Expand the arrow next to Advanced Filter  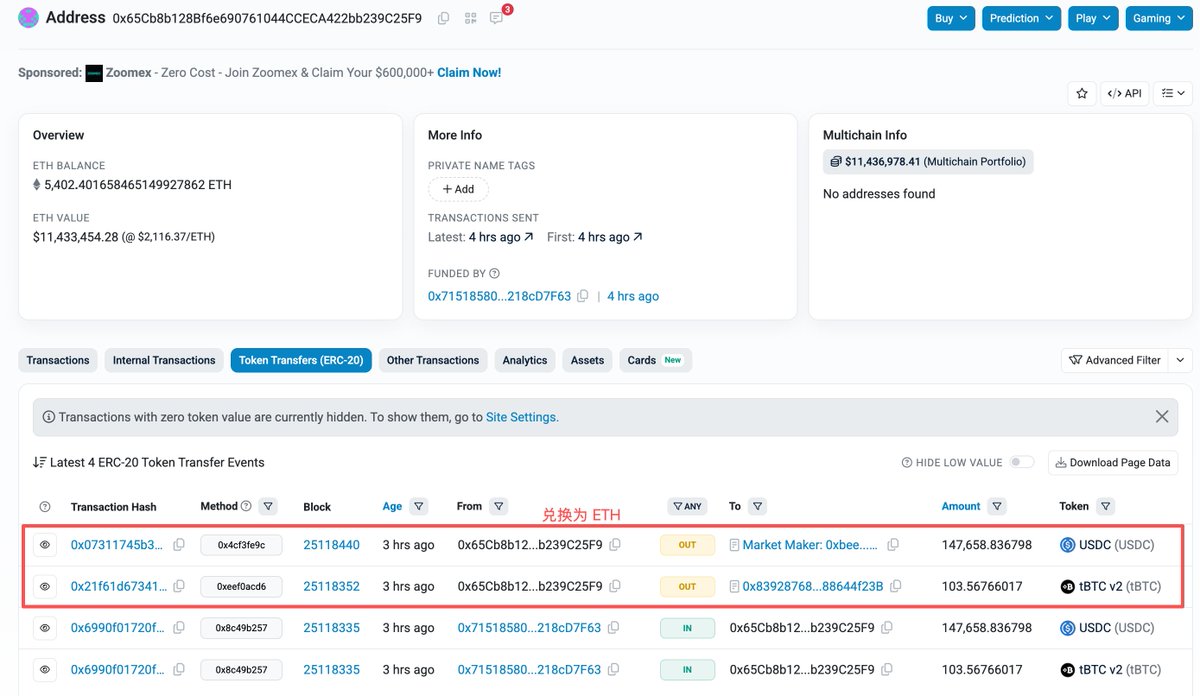(x=1180, y=360)
